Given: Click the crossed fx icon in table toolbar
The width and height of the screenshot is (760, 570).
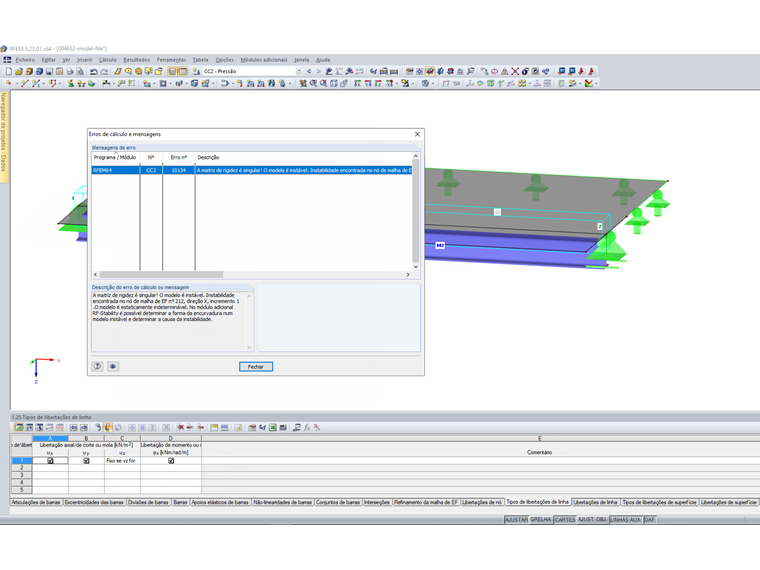Looking at the screenshot, I should [317, 428].
